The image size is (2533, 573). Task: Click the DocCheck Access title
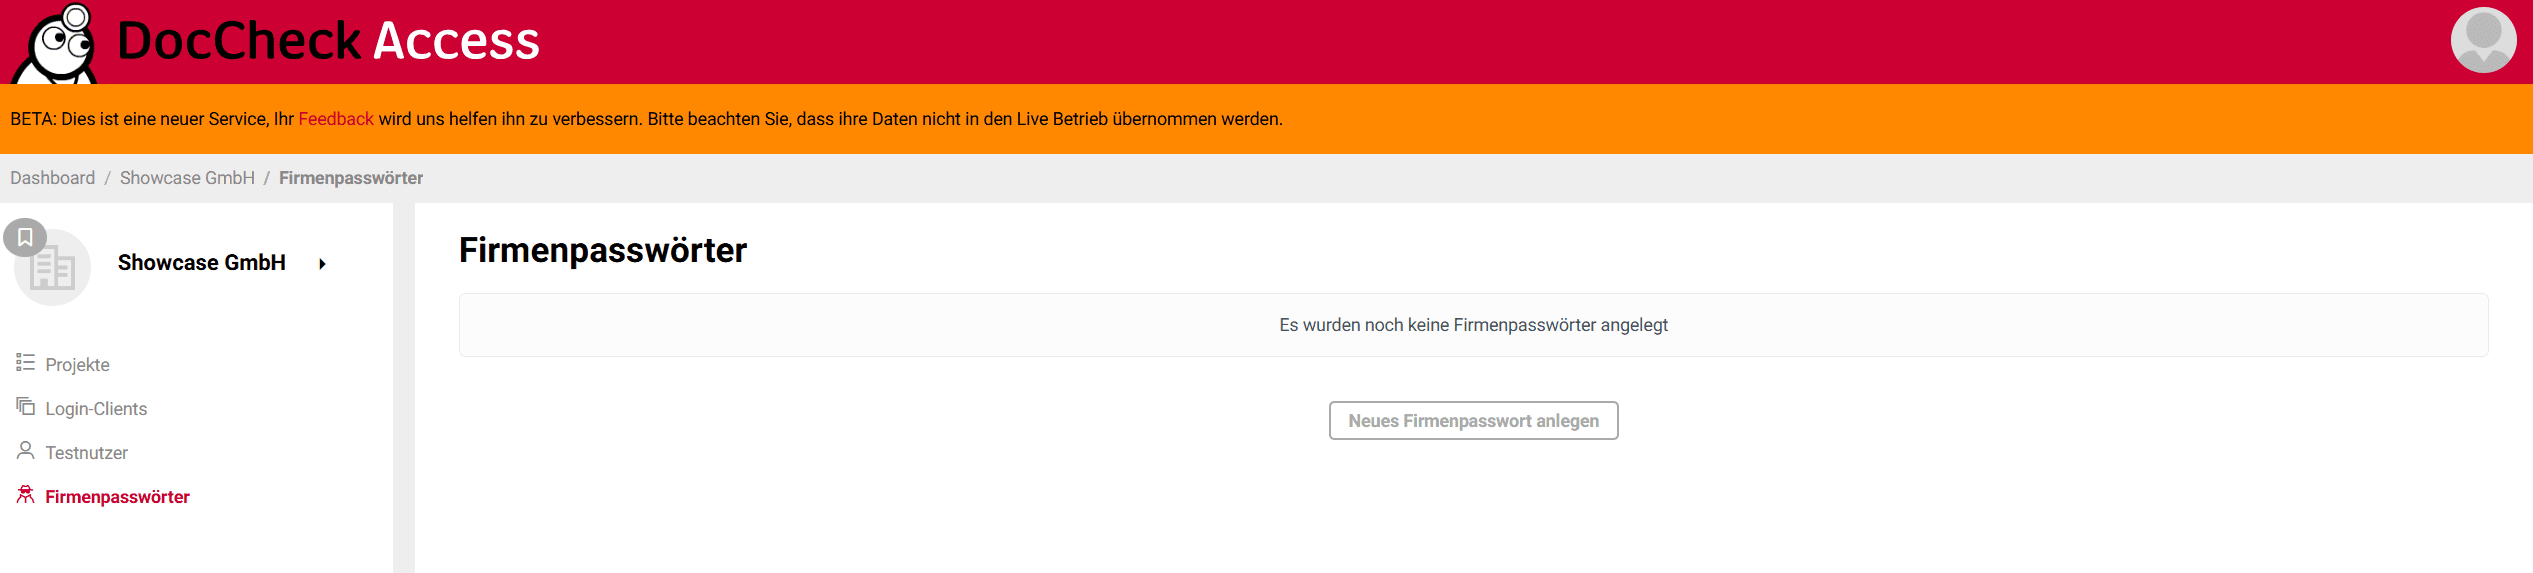click(x=328, y=41)
